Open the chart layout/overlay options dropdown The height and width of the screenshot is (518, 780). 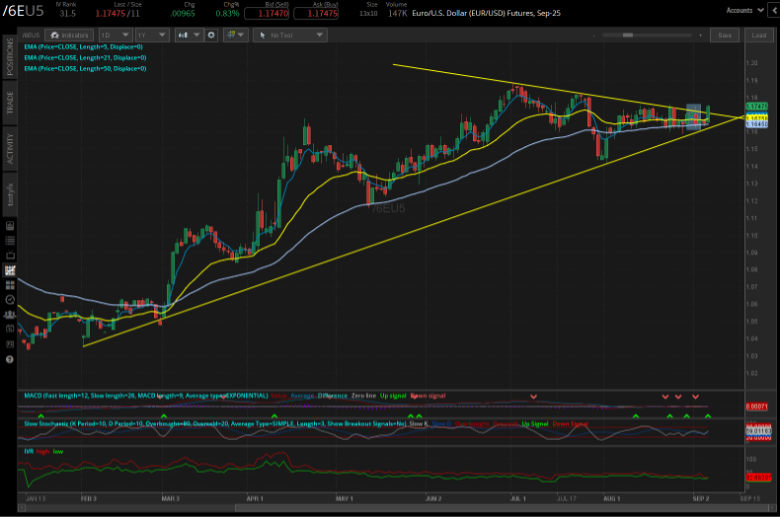click(235, 35)
